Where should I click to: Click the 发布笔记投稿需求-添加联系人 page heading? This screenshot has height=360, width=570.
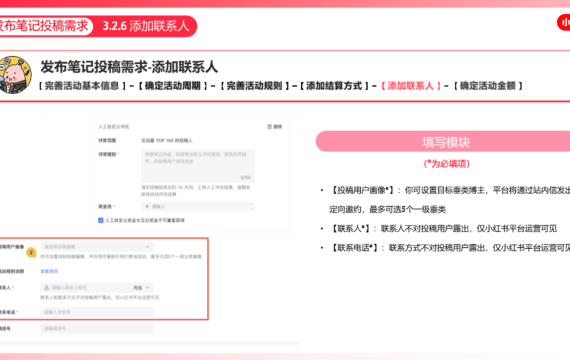click(x=129, y=67)
